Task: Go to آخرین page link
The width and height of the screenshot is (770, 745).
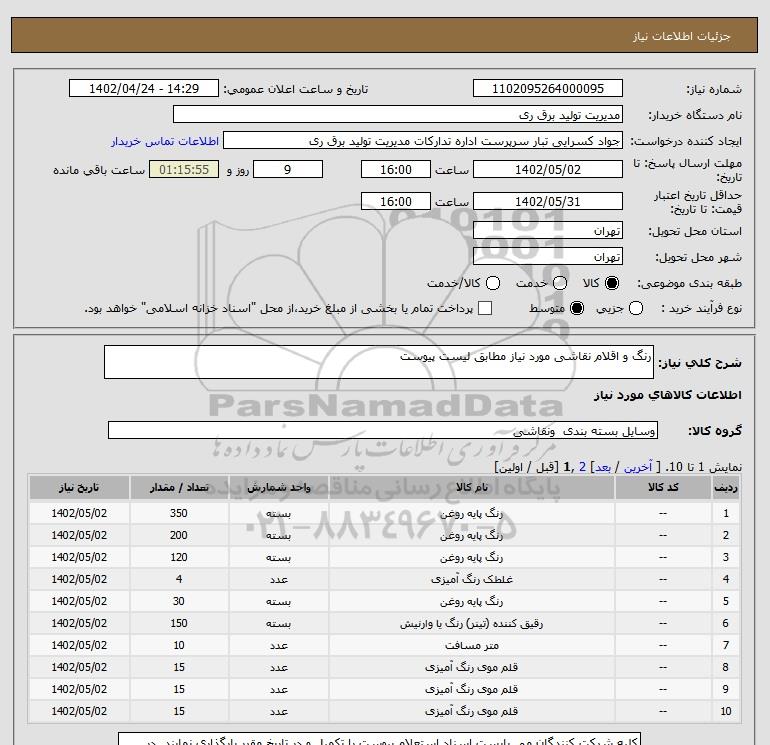Action: click(637, 467)
